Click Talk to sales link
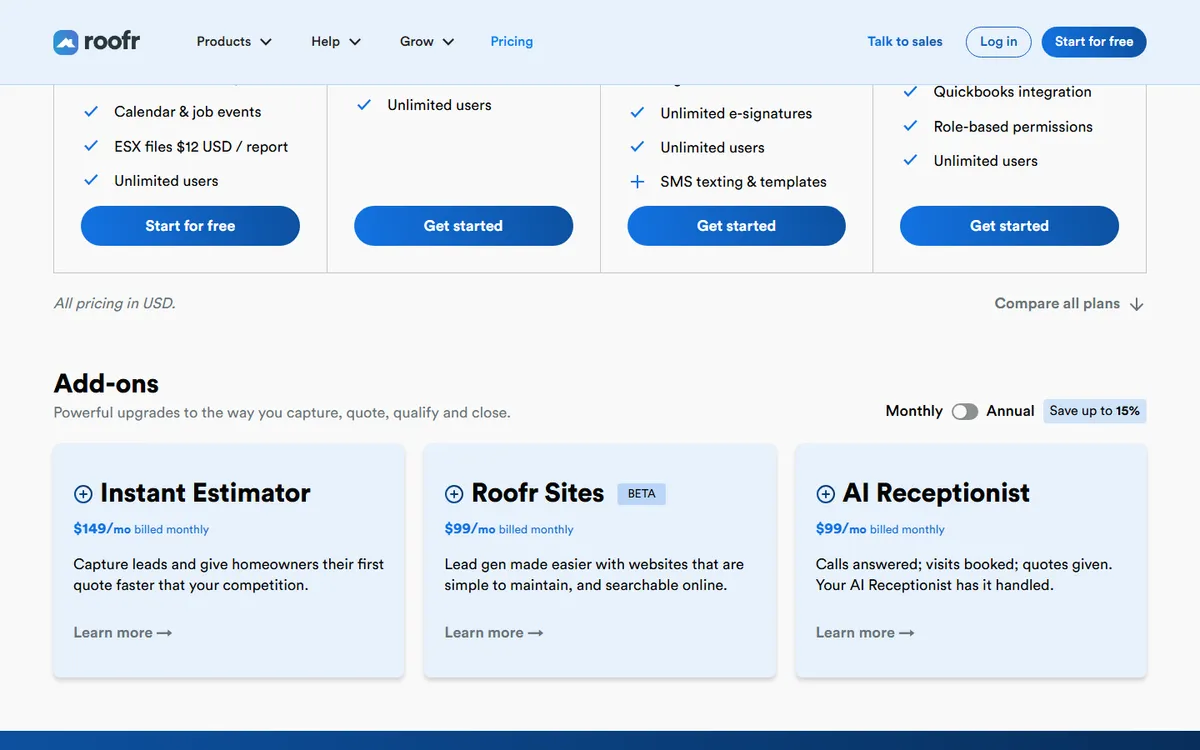This screenshot has height=750, width=1200. coord(905,41)
